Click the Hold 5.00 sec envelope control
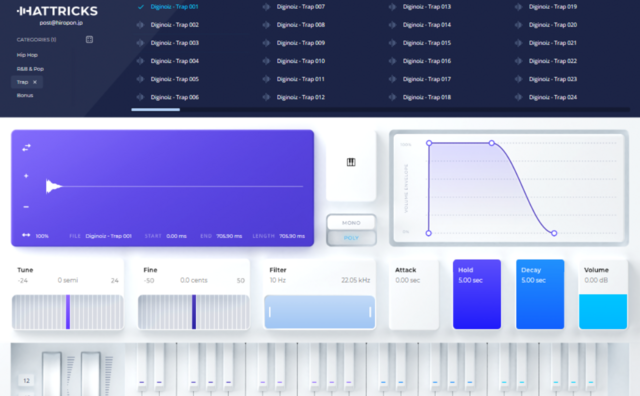 point(477,294)
